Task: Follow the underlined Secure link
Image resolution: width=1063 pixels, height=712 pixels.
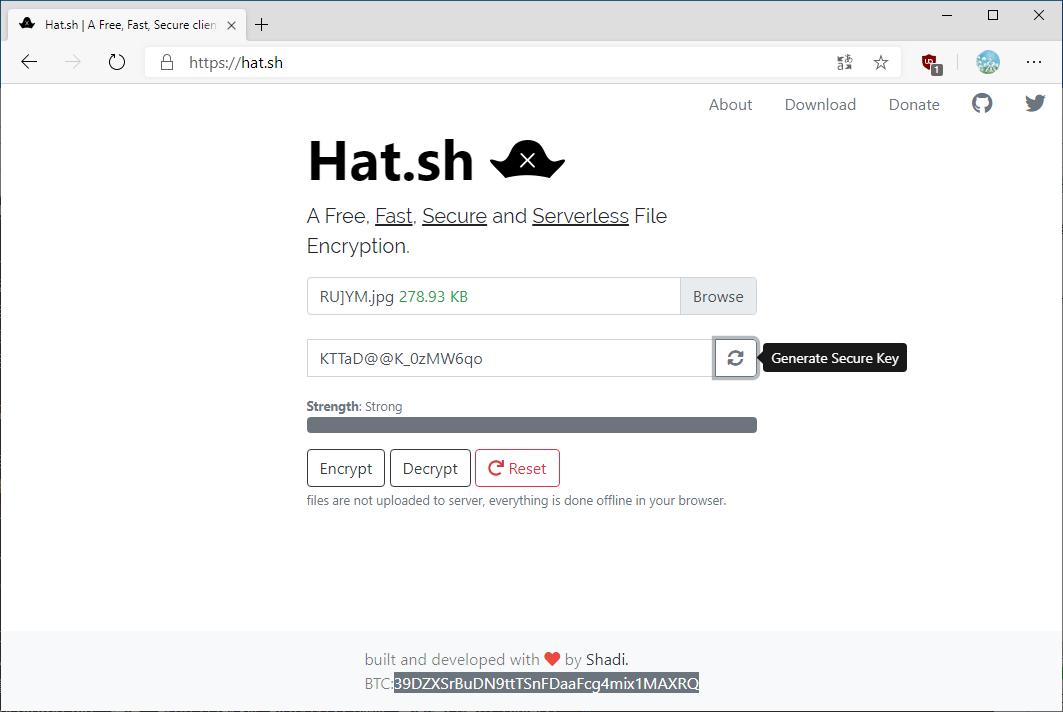Action: pyautogui.click(x=454, y=216)
